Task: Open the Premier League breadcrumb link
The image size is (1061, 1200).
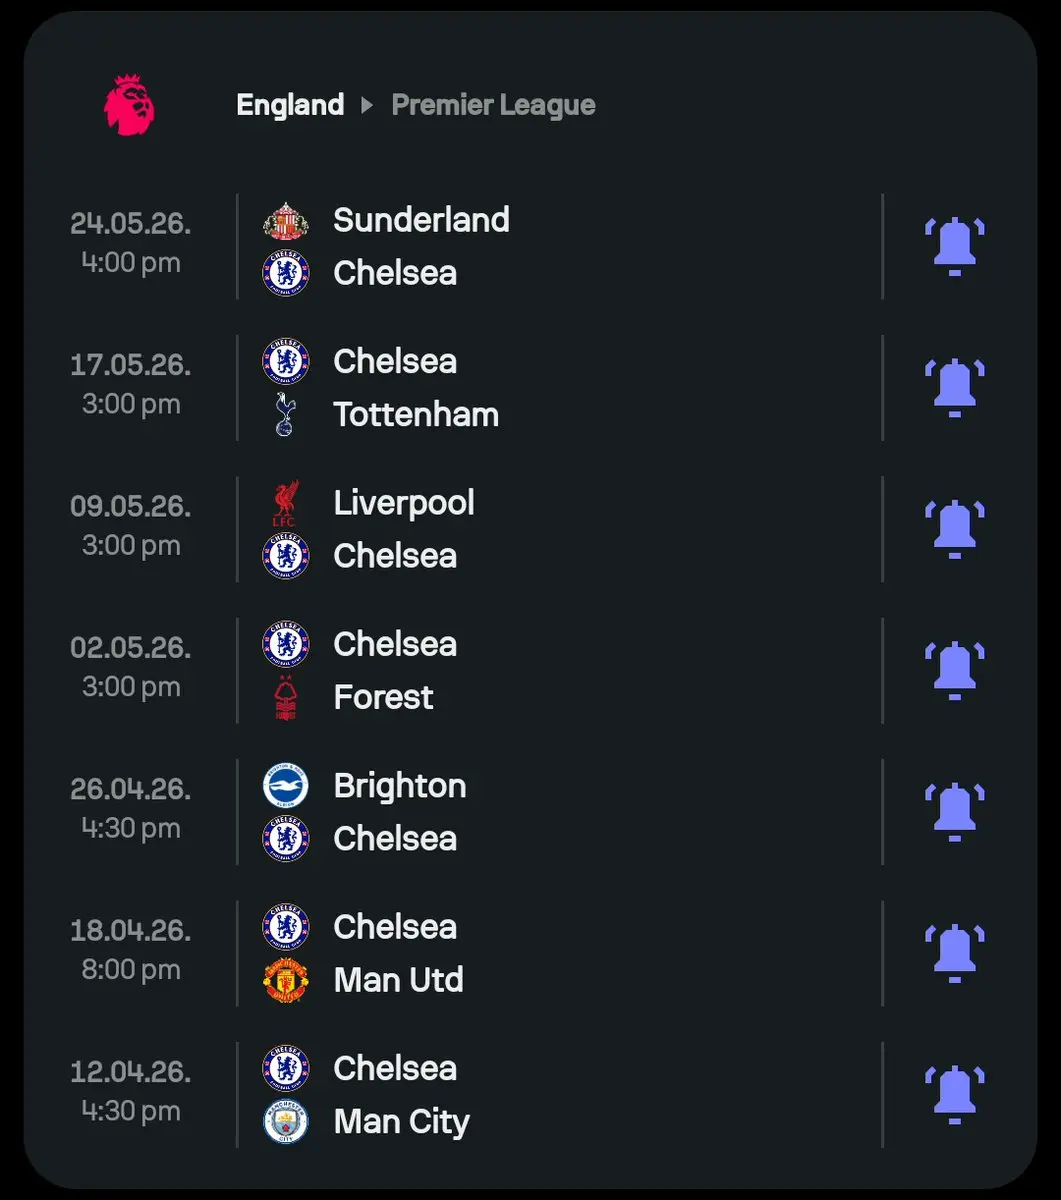Action: tap(493, 105)
